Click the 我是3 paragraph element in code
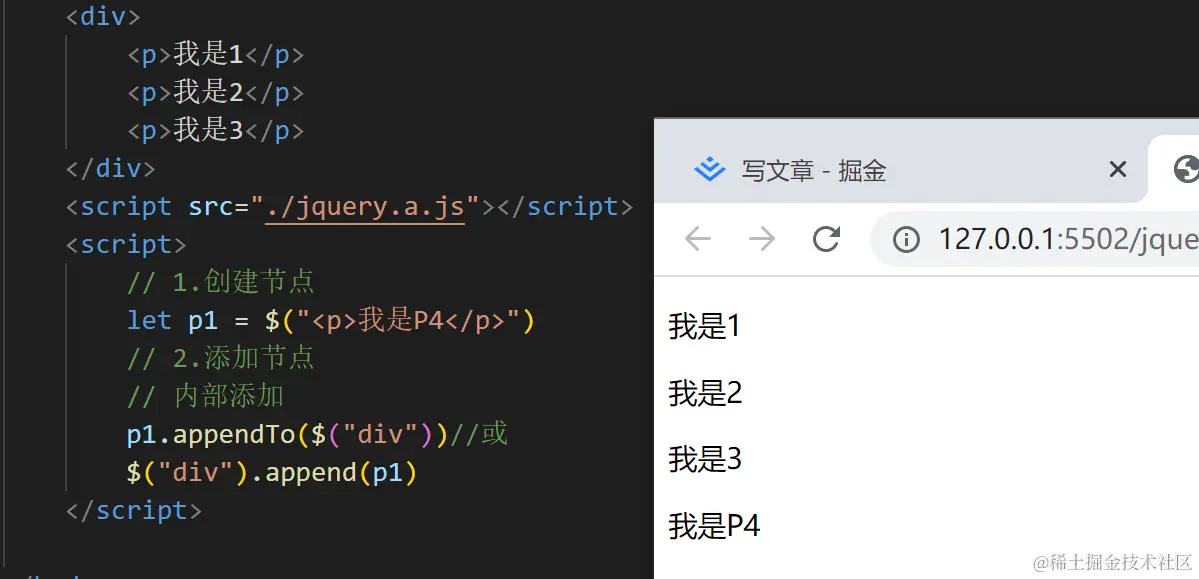This screenshot has width=1199, height=579. tap(215, 130)
